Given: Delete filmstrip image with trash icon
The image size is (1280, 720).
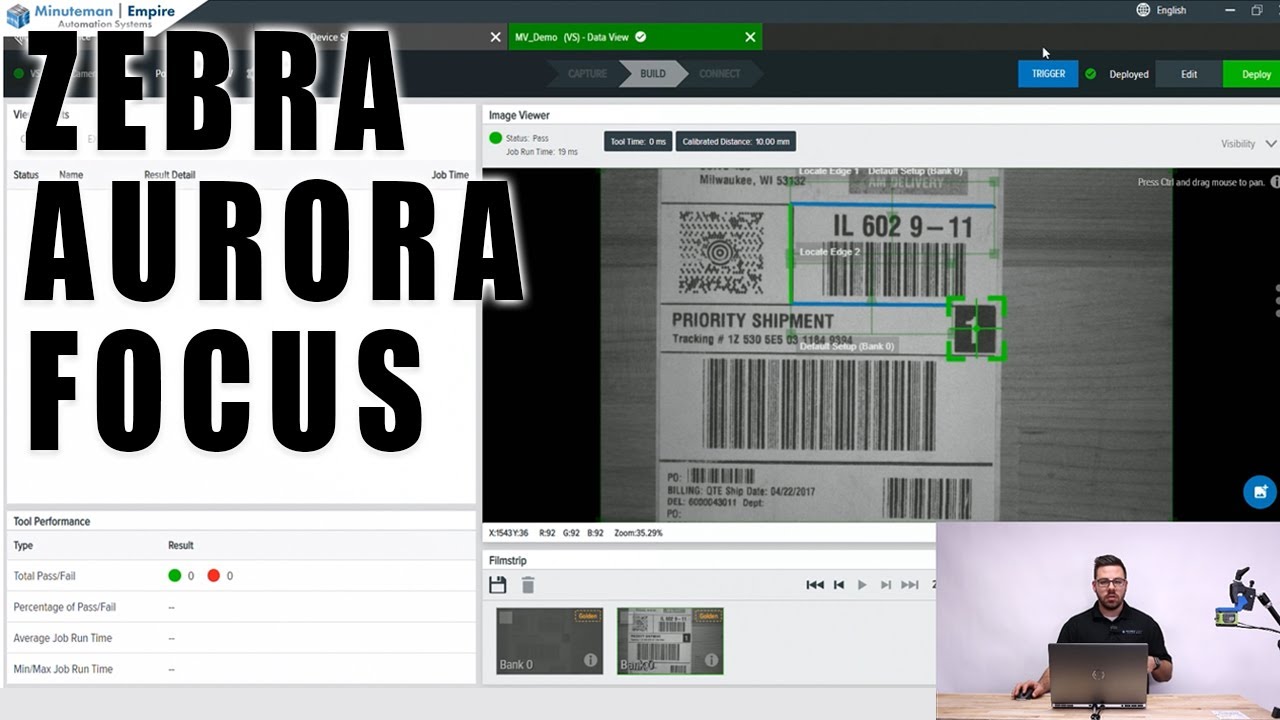Looking at the screenshot, I should 528,585.
